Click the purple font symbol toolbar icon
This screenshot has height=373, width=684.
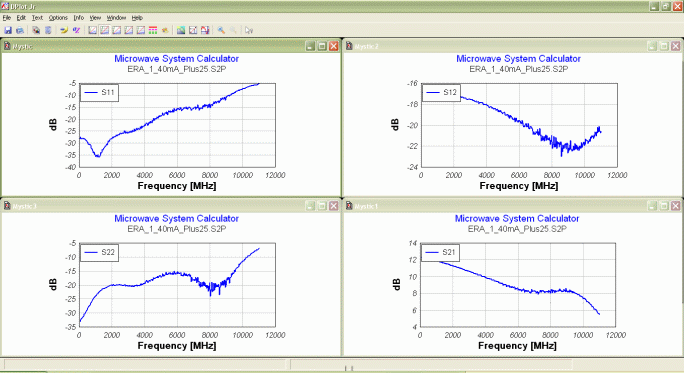tap(76, 30)
